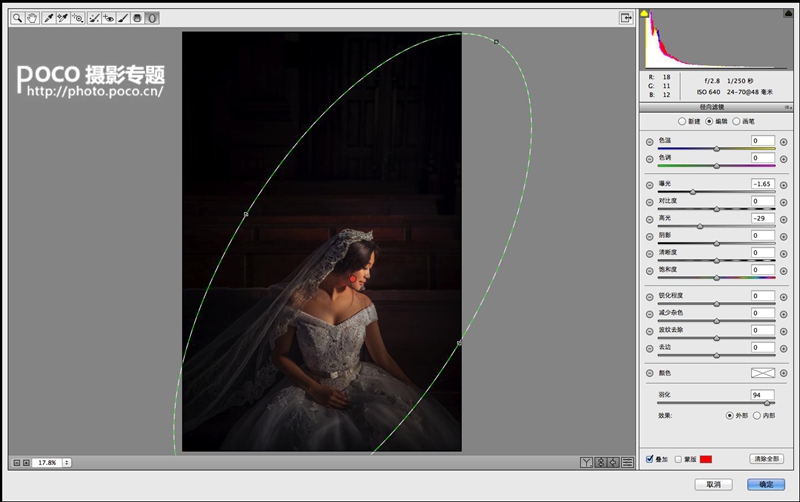
Task: Select the Hand pan tool
Action: click(x=32, y=18)
